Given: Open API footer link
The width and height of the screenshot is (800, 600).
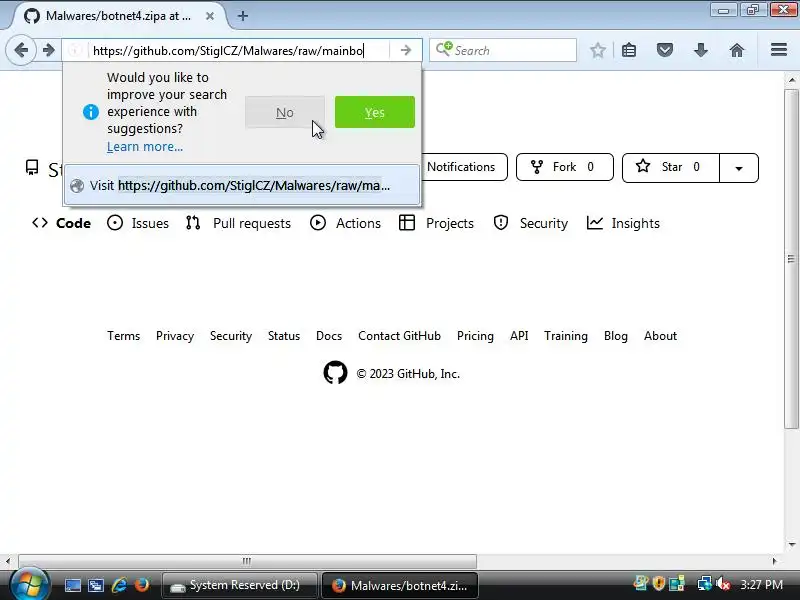Looking at the screenshot, I should pos(519,336).
